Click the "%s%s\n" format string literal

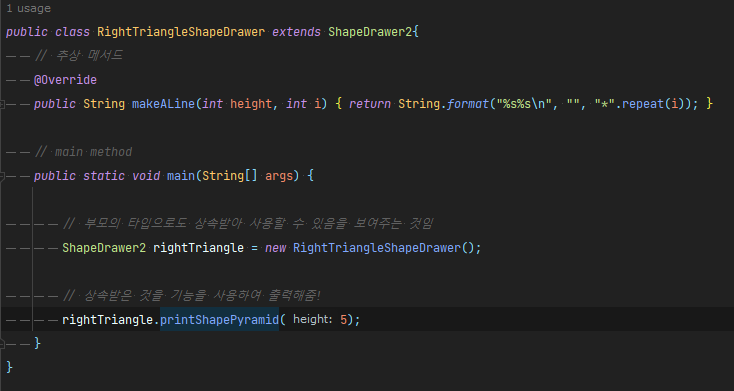pyautogui.click(x=524, y=103)
